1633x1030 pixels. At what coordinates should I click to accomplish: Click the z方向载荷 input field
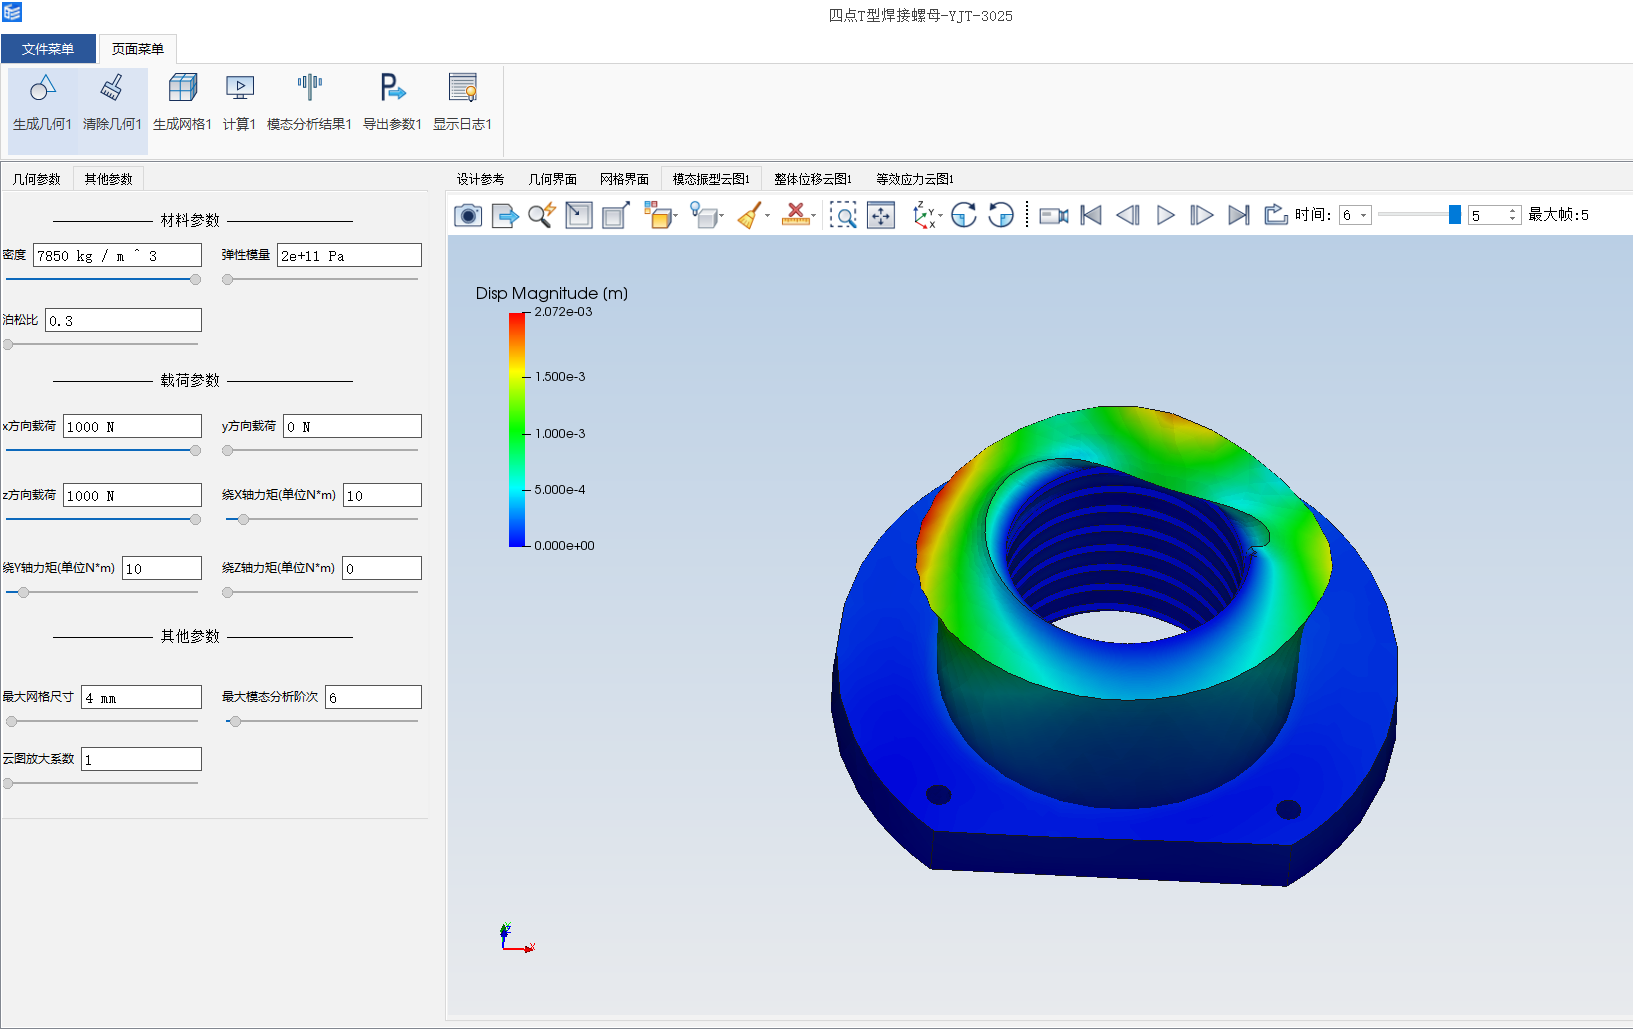(x=132, y=496)
